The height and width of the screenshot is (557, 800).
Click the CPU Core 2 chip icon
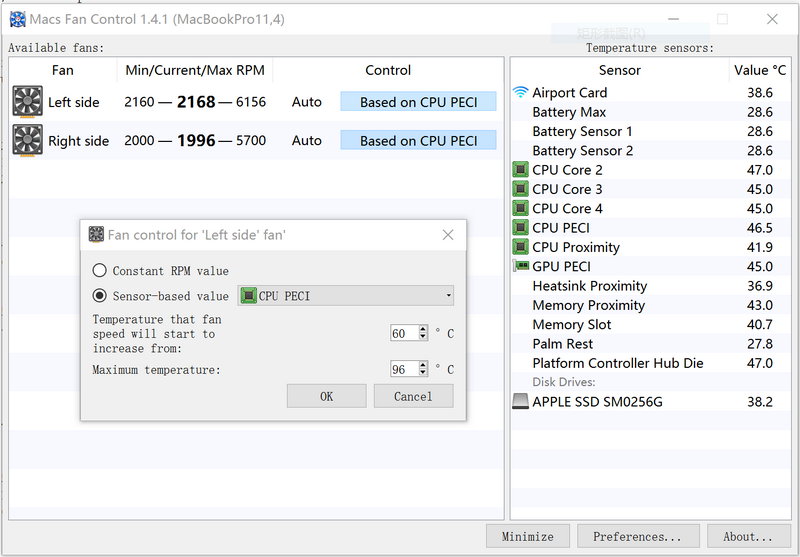[x=520, y=170]
